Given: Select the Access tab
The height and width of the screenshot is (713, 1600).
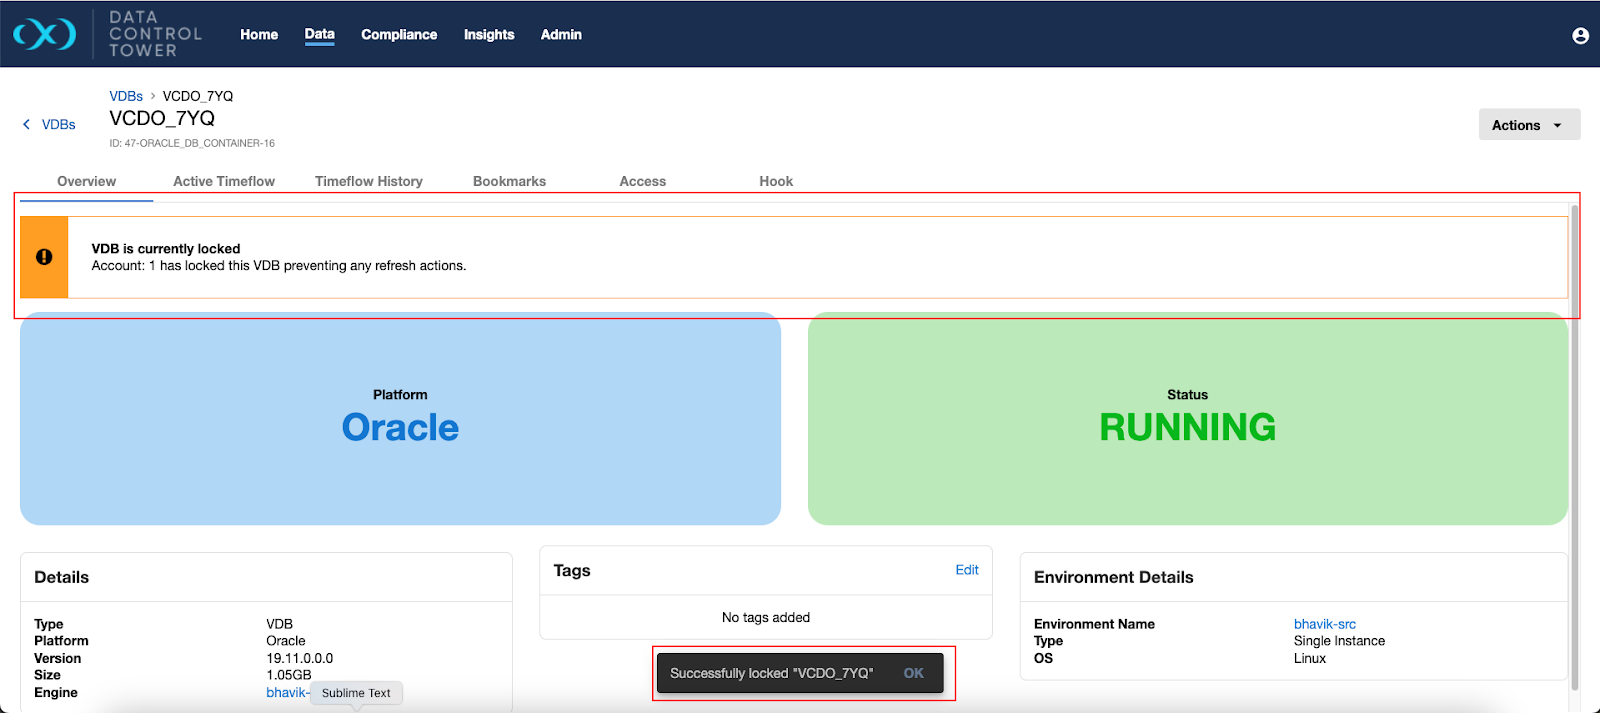Looking at the screenshot, I should tap(642, 182).
